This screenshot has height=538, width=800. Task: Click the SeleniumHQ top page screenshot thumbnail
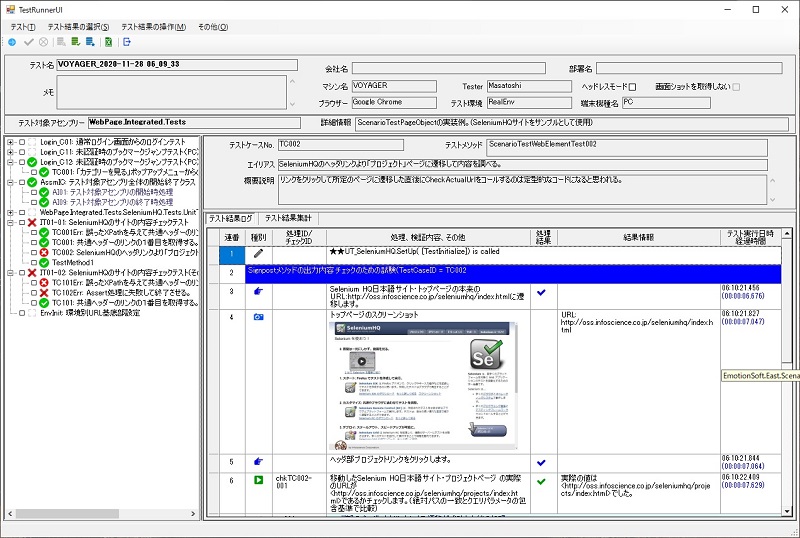pos(423,386)
